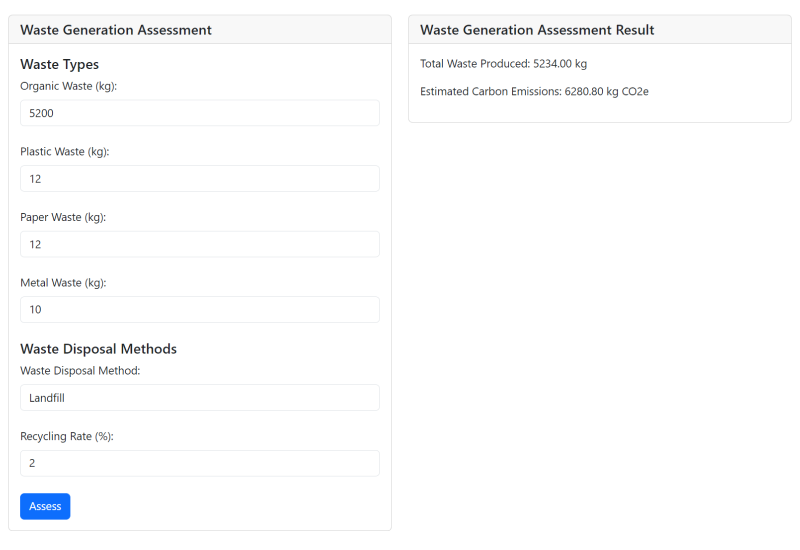Click the Landfill option shown in the dropdown
This screenshot has width=800, height=550.
click(x=47, y=398)
